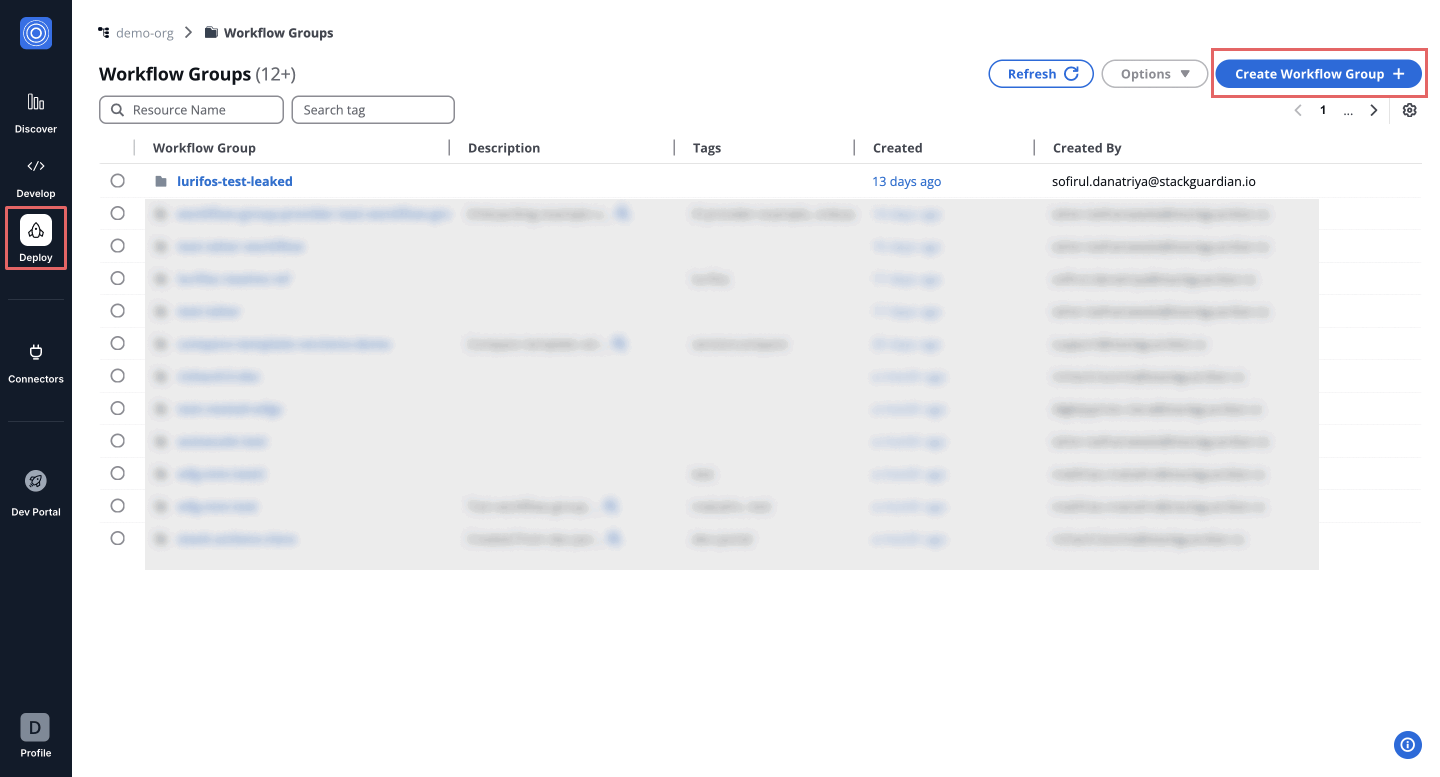Select page number 1
Viewport: 1440px width, 777px height.
click(x=1323, y=111)
